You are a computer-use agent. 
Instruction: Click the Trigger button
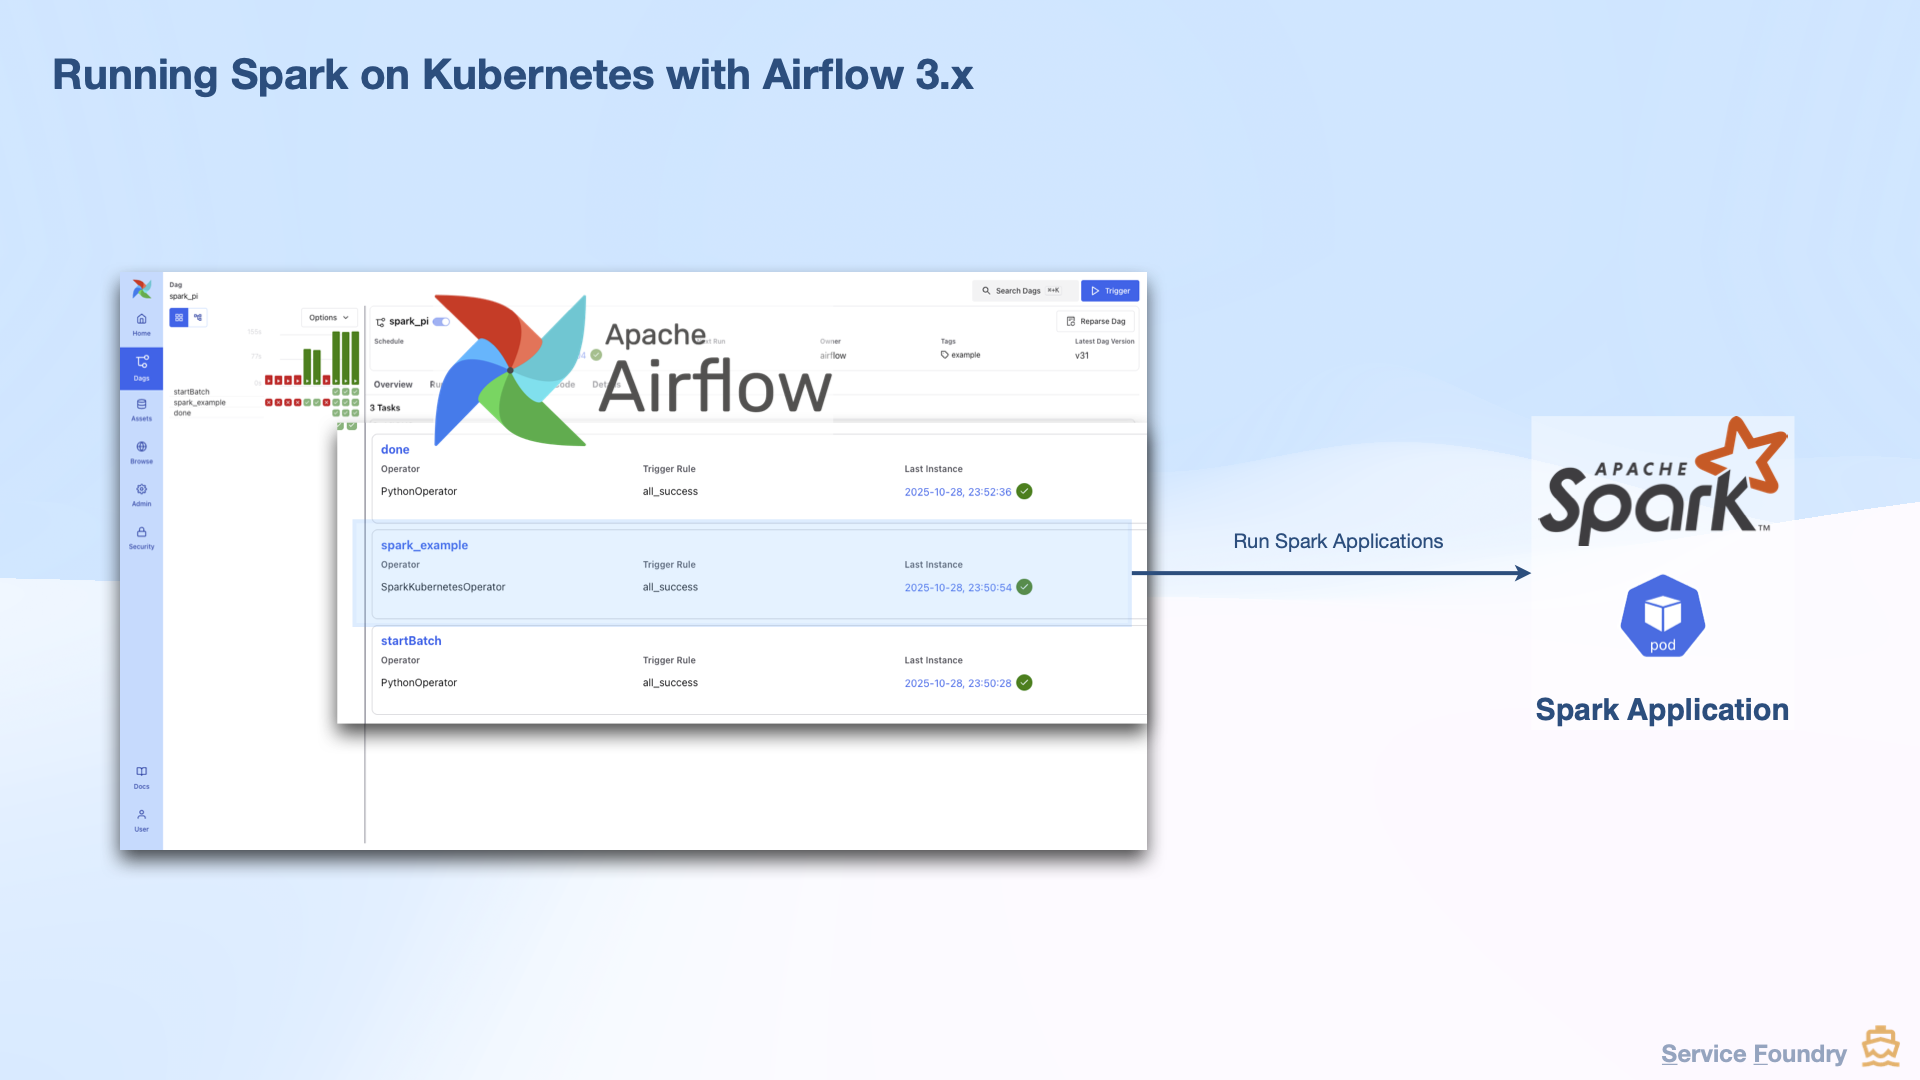click(1109, 290)
